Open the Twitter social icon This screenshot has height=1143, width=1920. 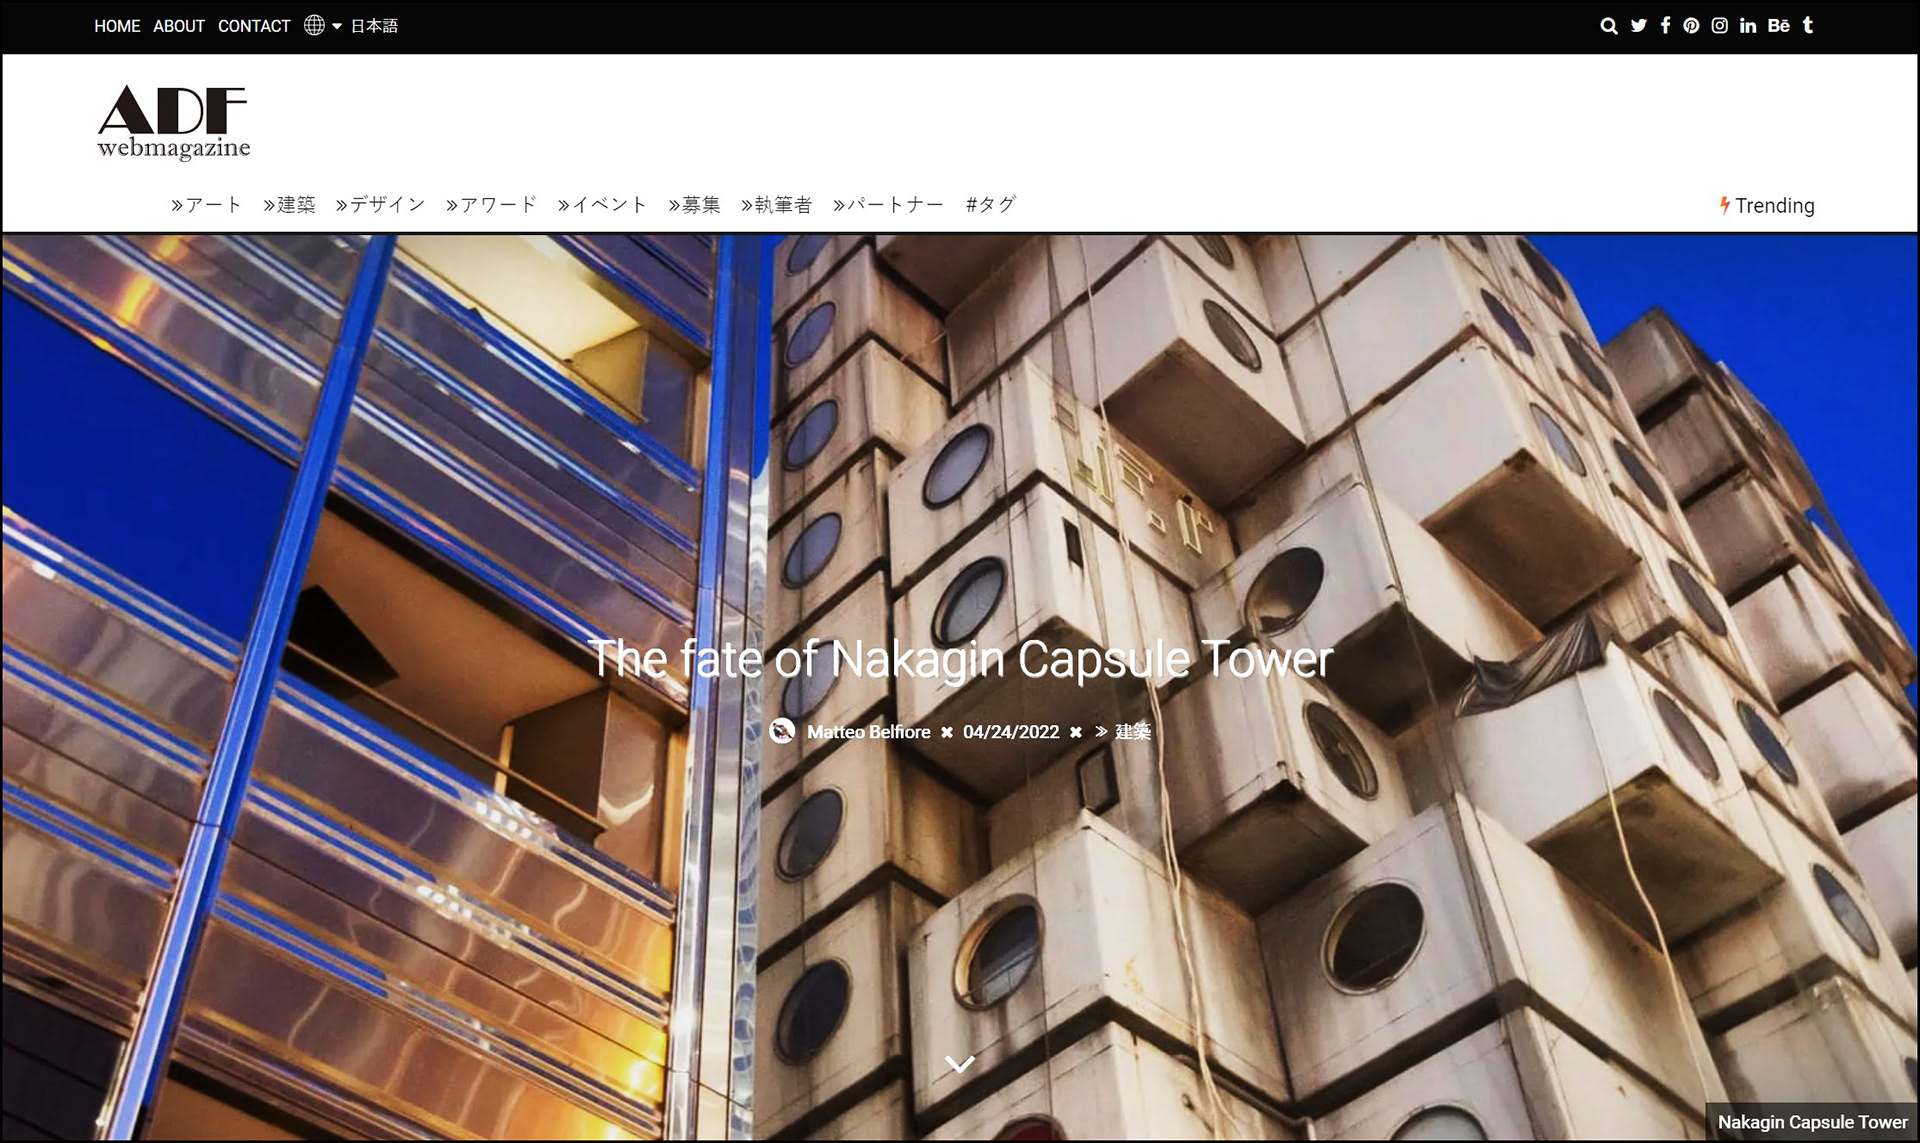tap(1638, 26)
